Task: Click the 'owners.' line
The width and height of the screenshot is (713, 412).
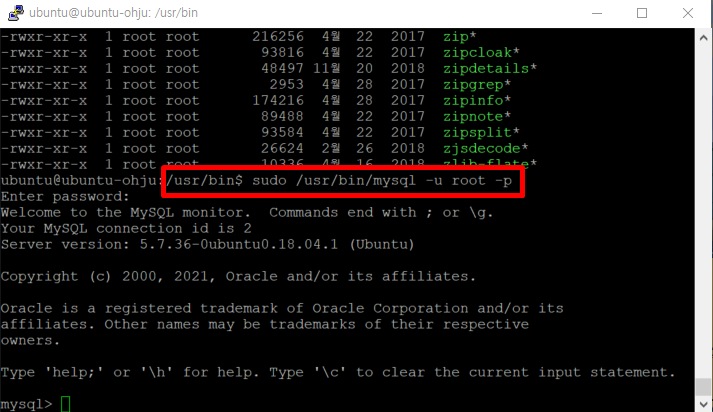Action: point(30,341)
